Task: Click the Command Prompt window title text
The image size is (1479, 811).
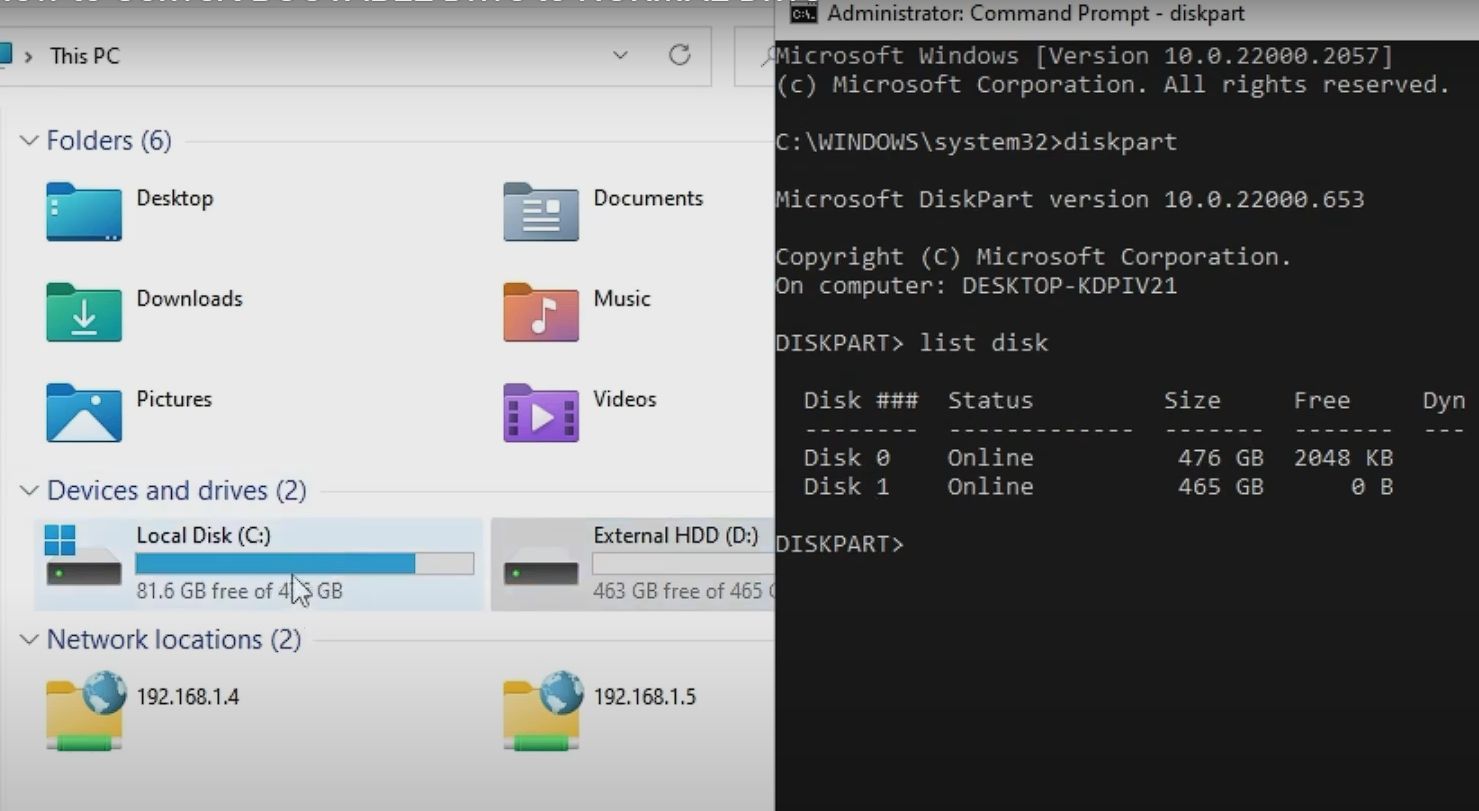Action: [1036, 14]
